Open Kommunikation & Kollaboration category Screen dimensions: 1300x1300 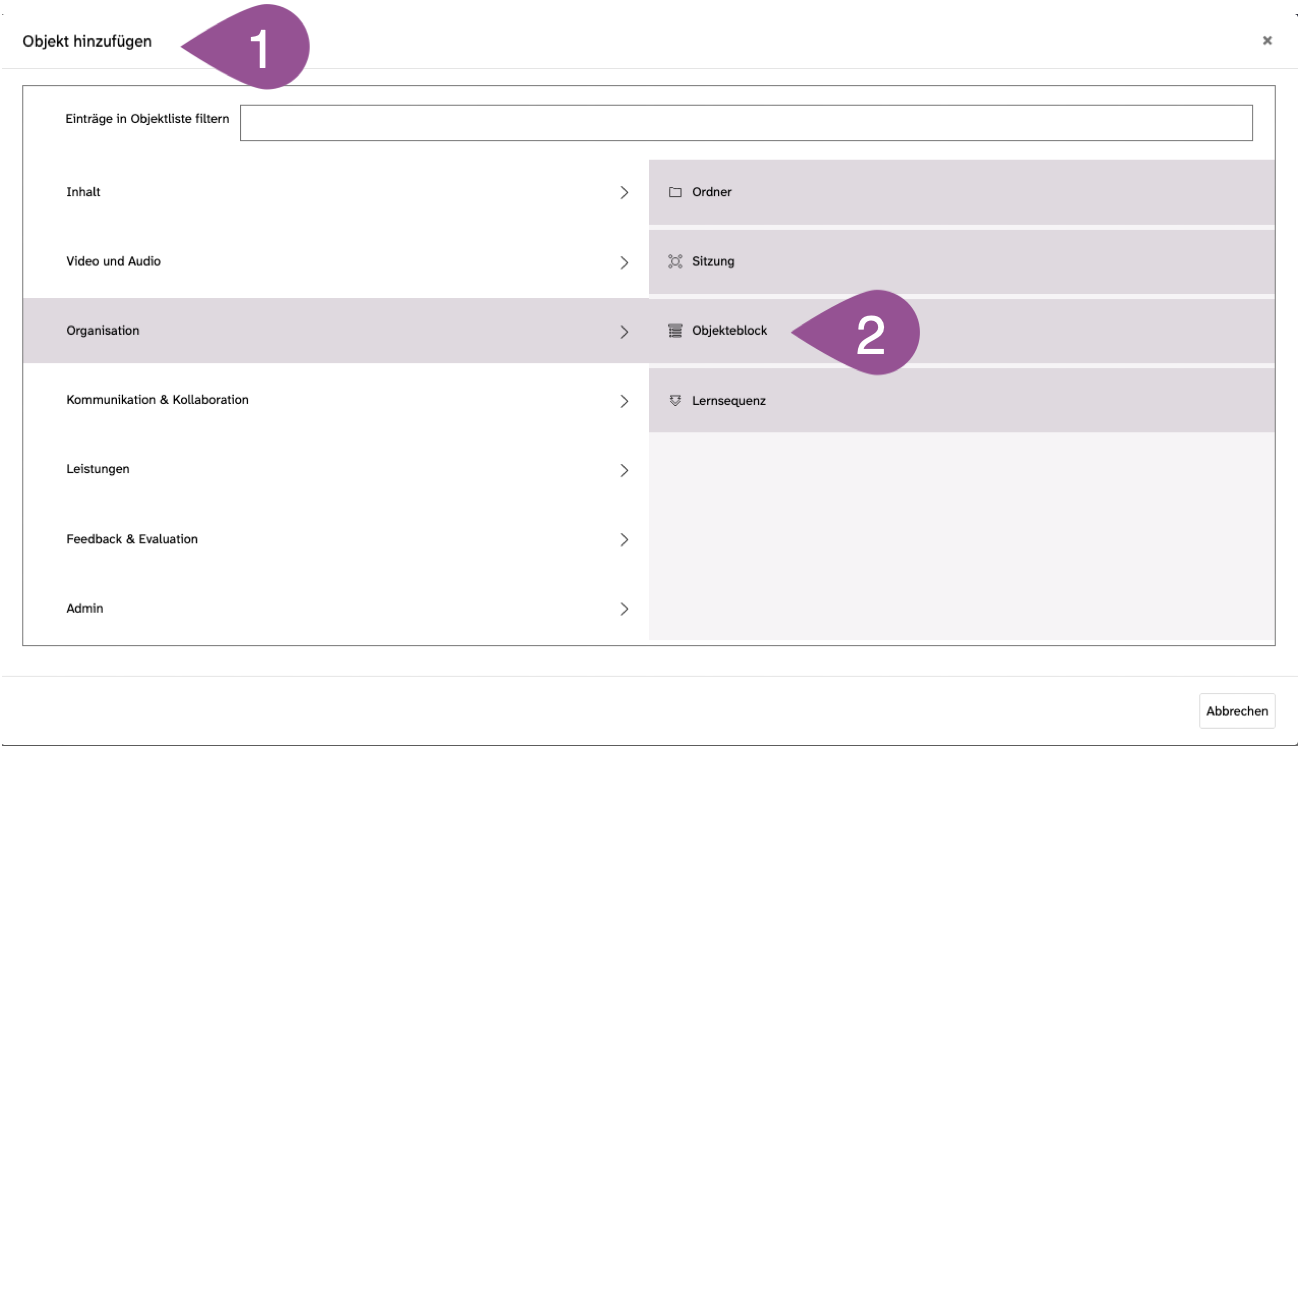[x=336, y=400]
